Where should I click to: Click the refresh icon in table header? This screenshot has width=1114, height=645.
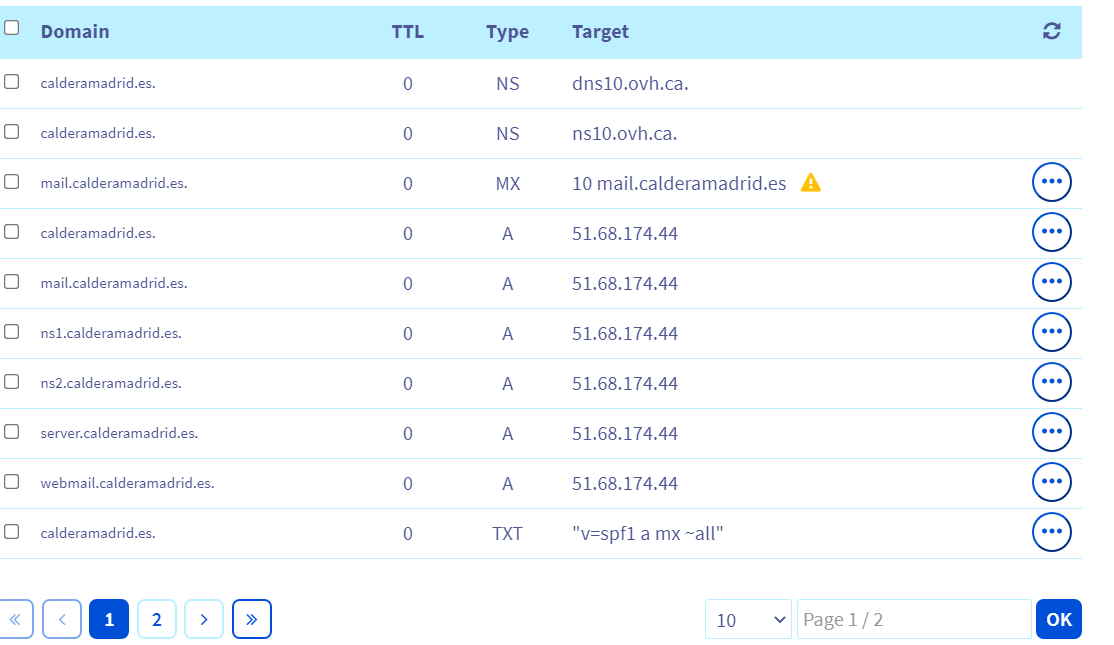[1051, 31]
